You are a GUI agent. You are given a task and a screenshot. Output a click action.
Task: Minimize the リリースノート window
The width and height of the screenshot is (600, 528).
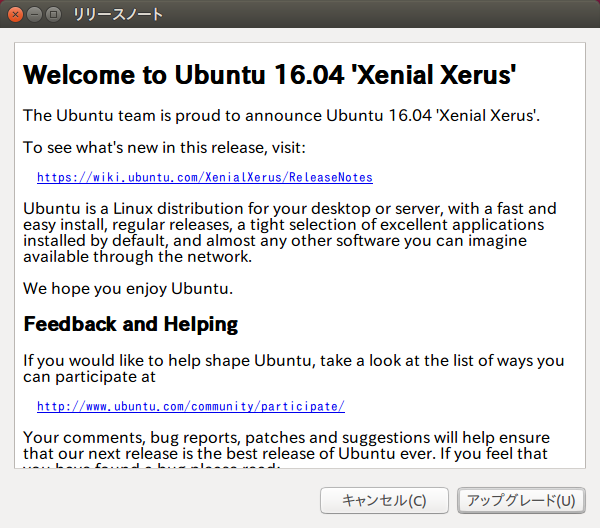[x=34, y=15]
